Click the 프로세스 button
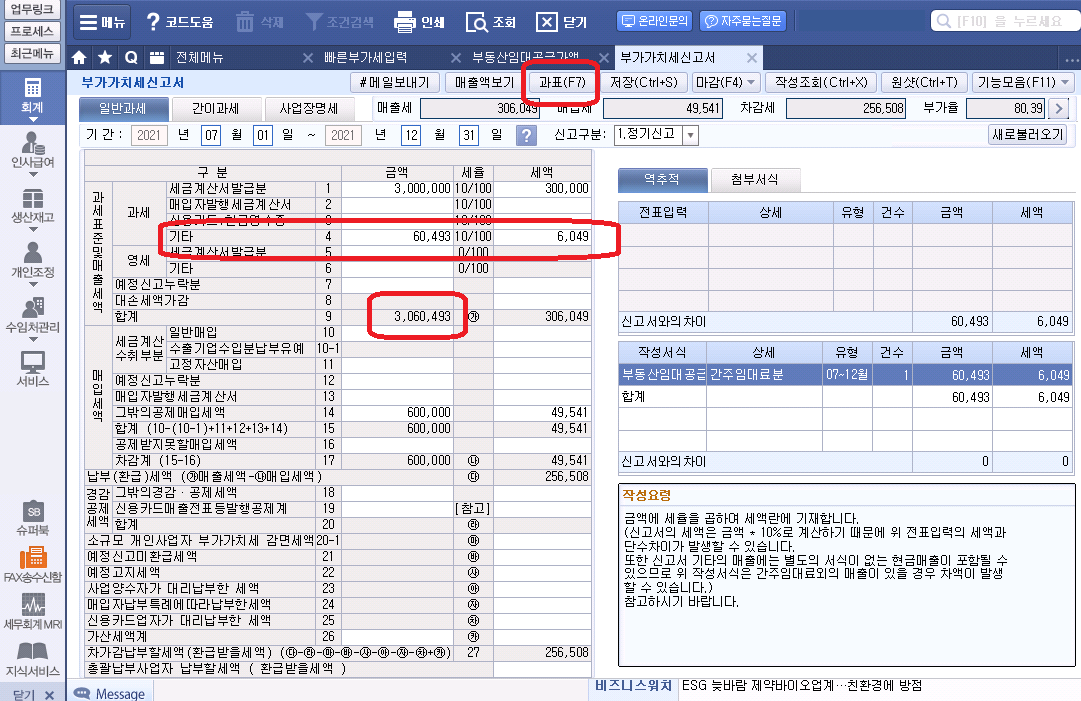This screenshot has width=1081, height=701. pyautogui.click(x=32, y=31)
